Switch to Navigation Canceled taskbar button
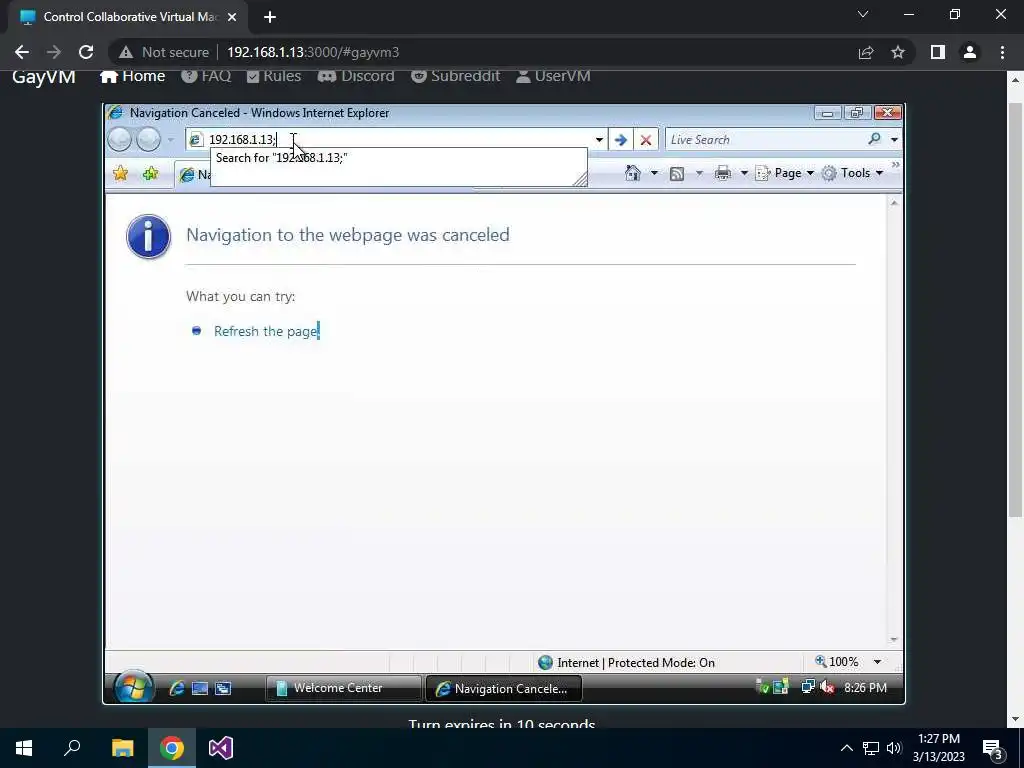This screenshot has height=768, width=1024. coord(504,688)
